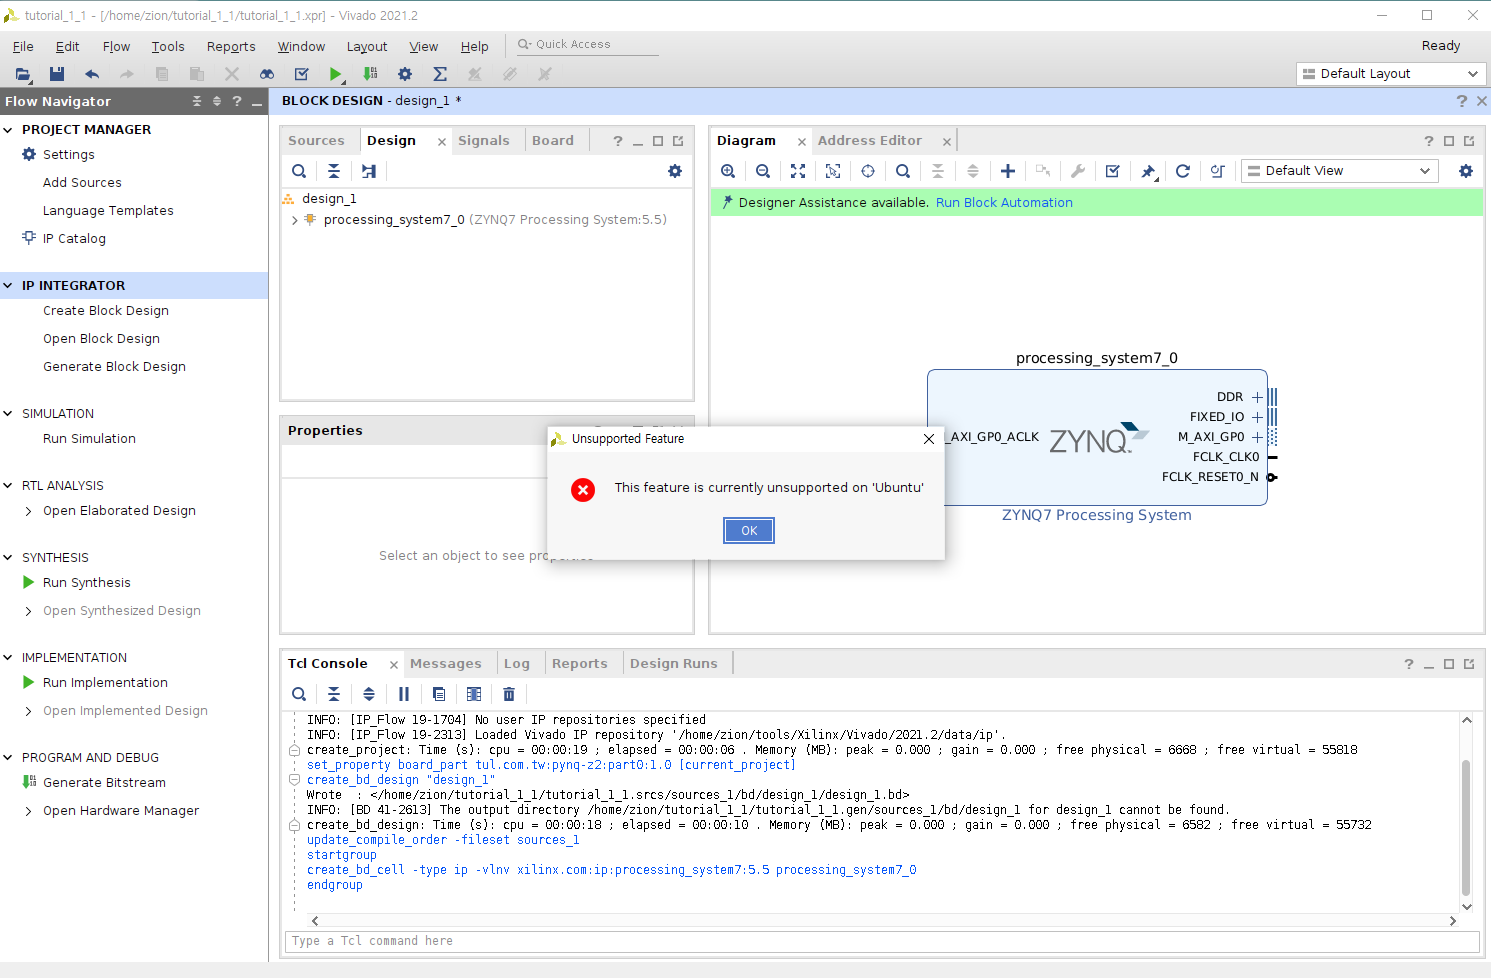Click Generate Bitstream in Flow Navigator

pos(104,783)
